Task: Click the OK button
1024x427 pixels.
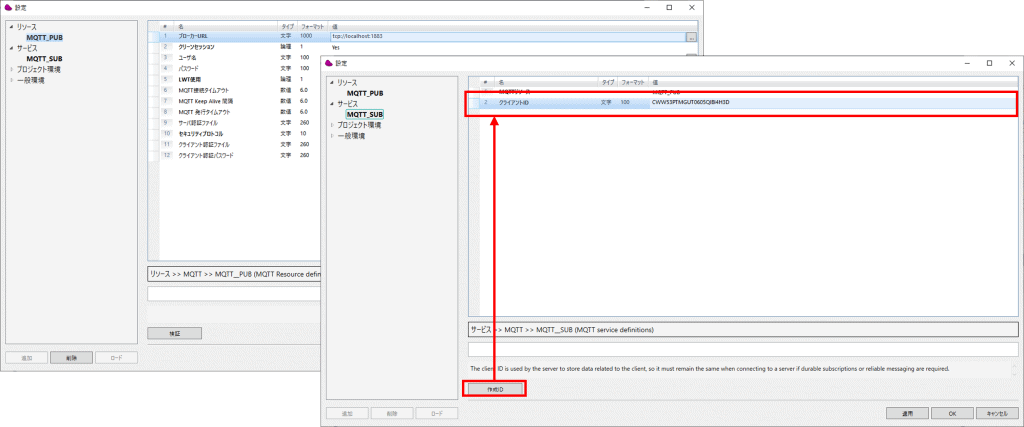Action: tap(953, 412)
